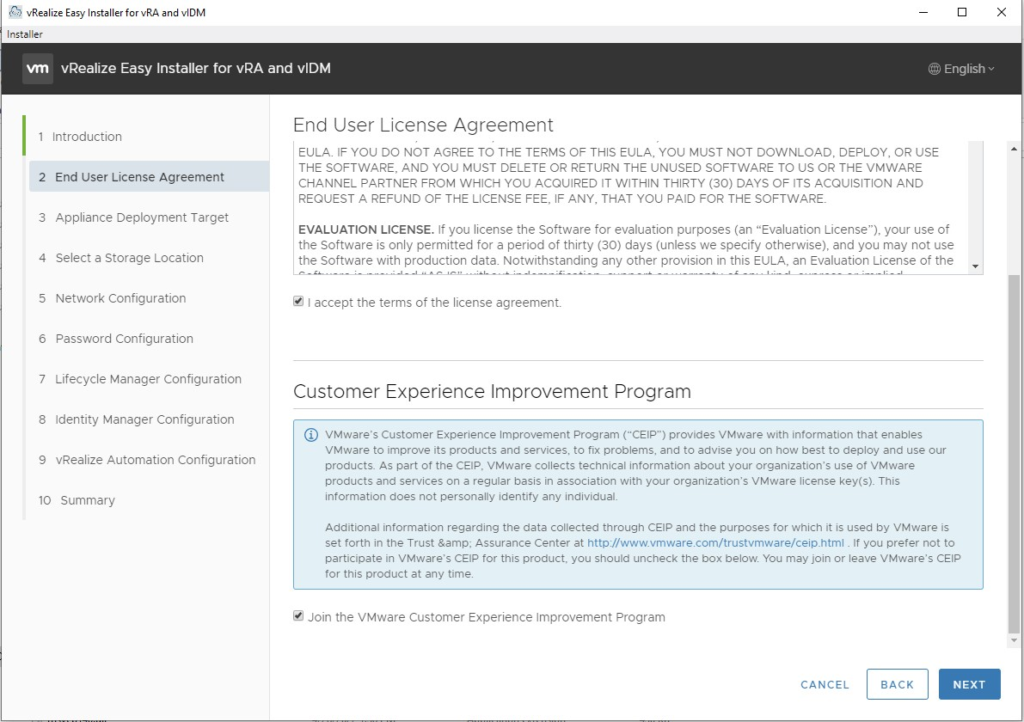Minimize the installer window
Image resolution: width=1024 pixels, height=722 pixels.
923,12
